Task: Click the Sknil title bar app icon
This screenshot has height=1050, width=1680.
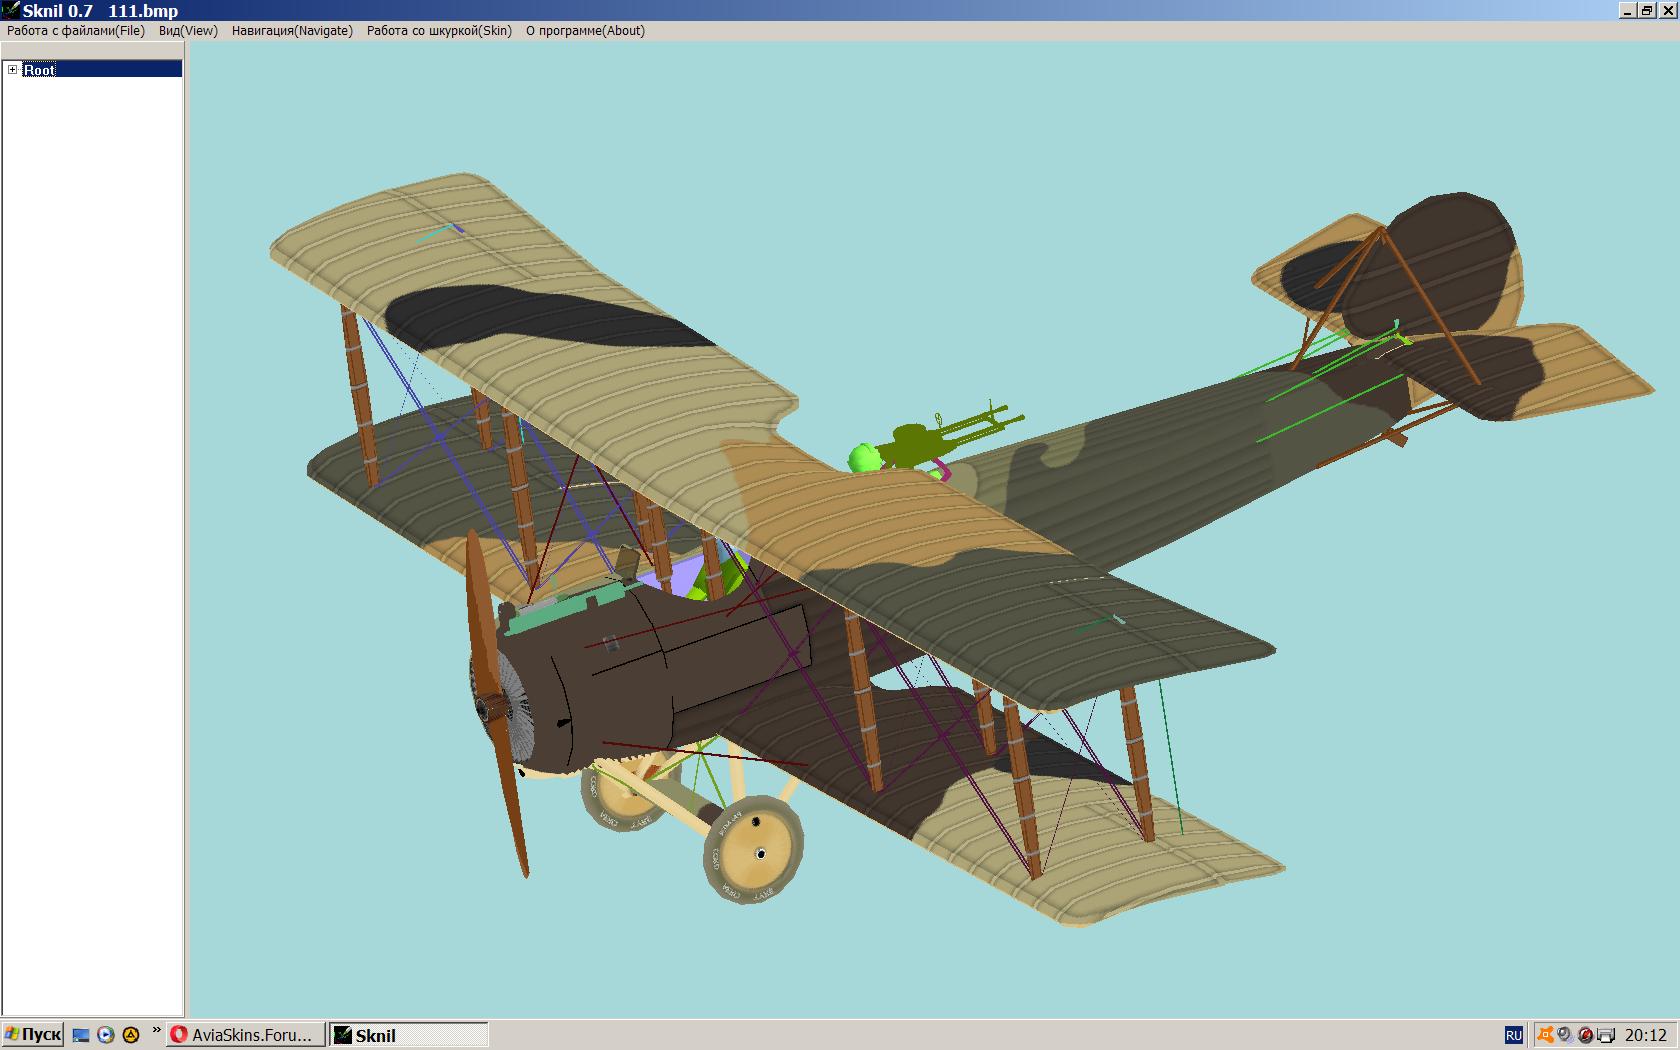Action: [11, 10]
